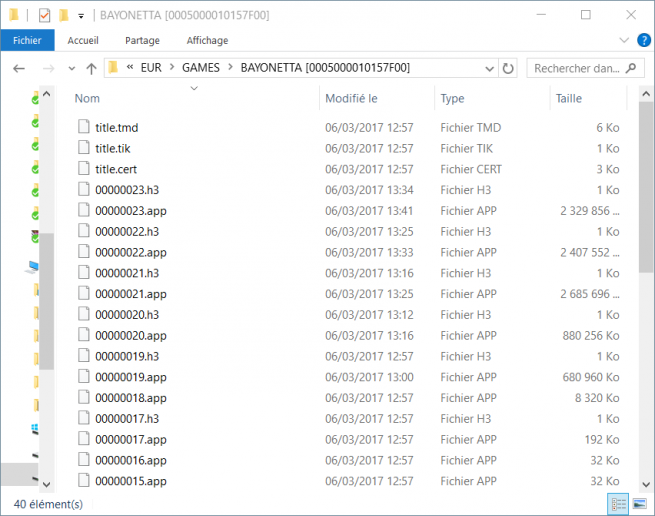Click navigation pane scroll down arrow

(47, 485)
